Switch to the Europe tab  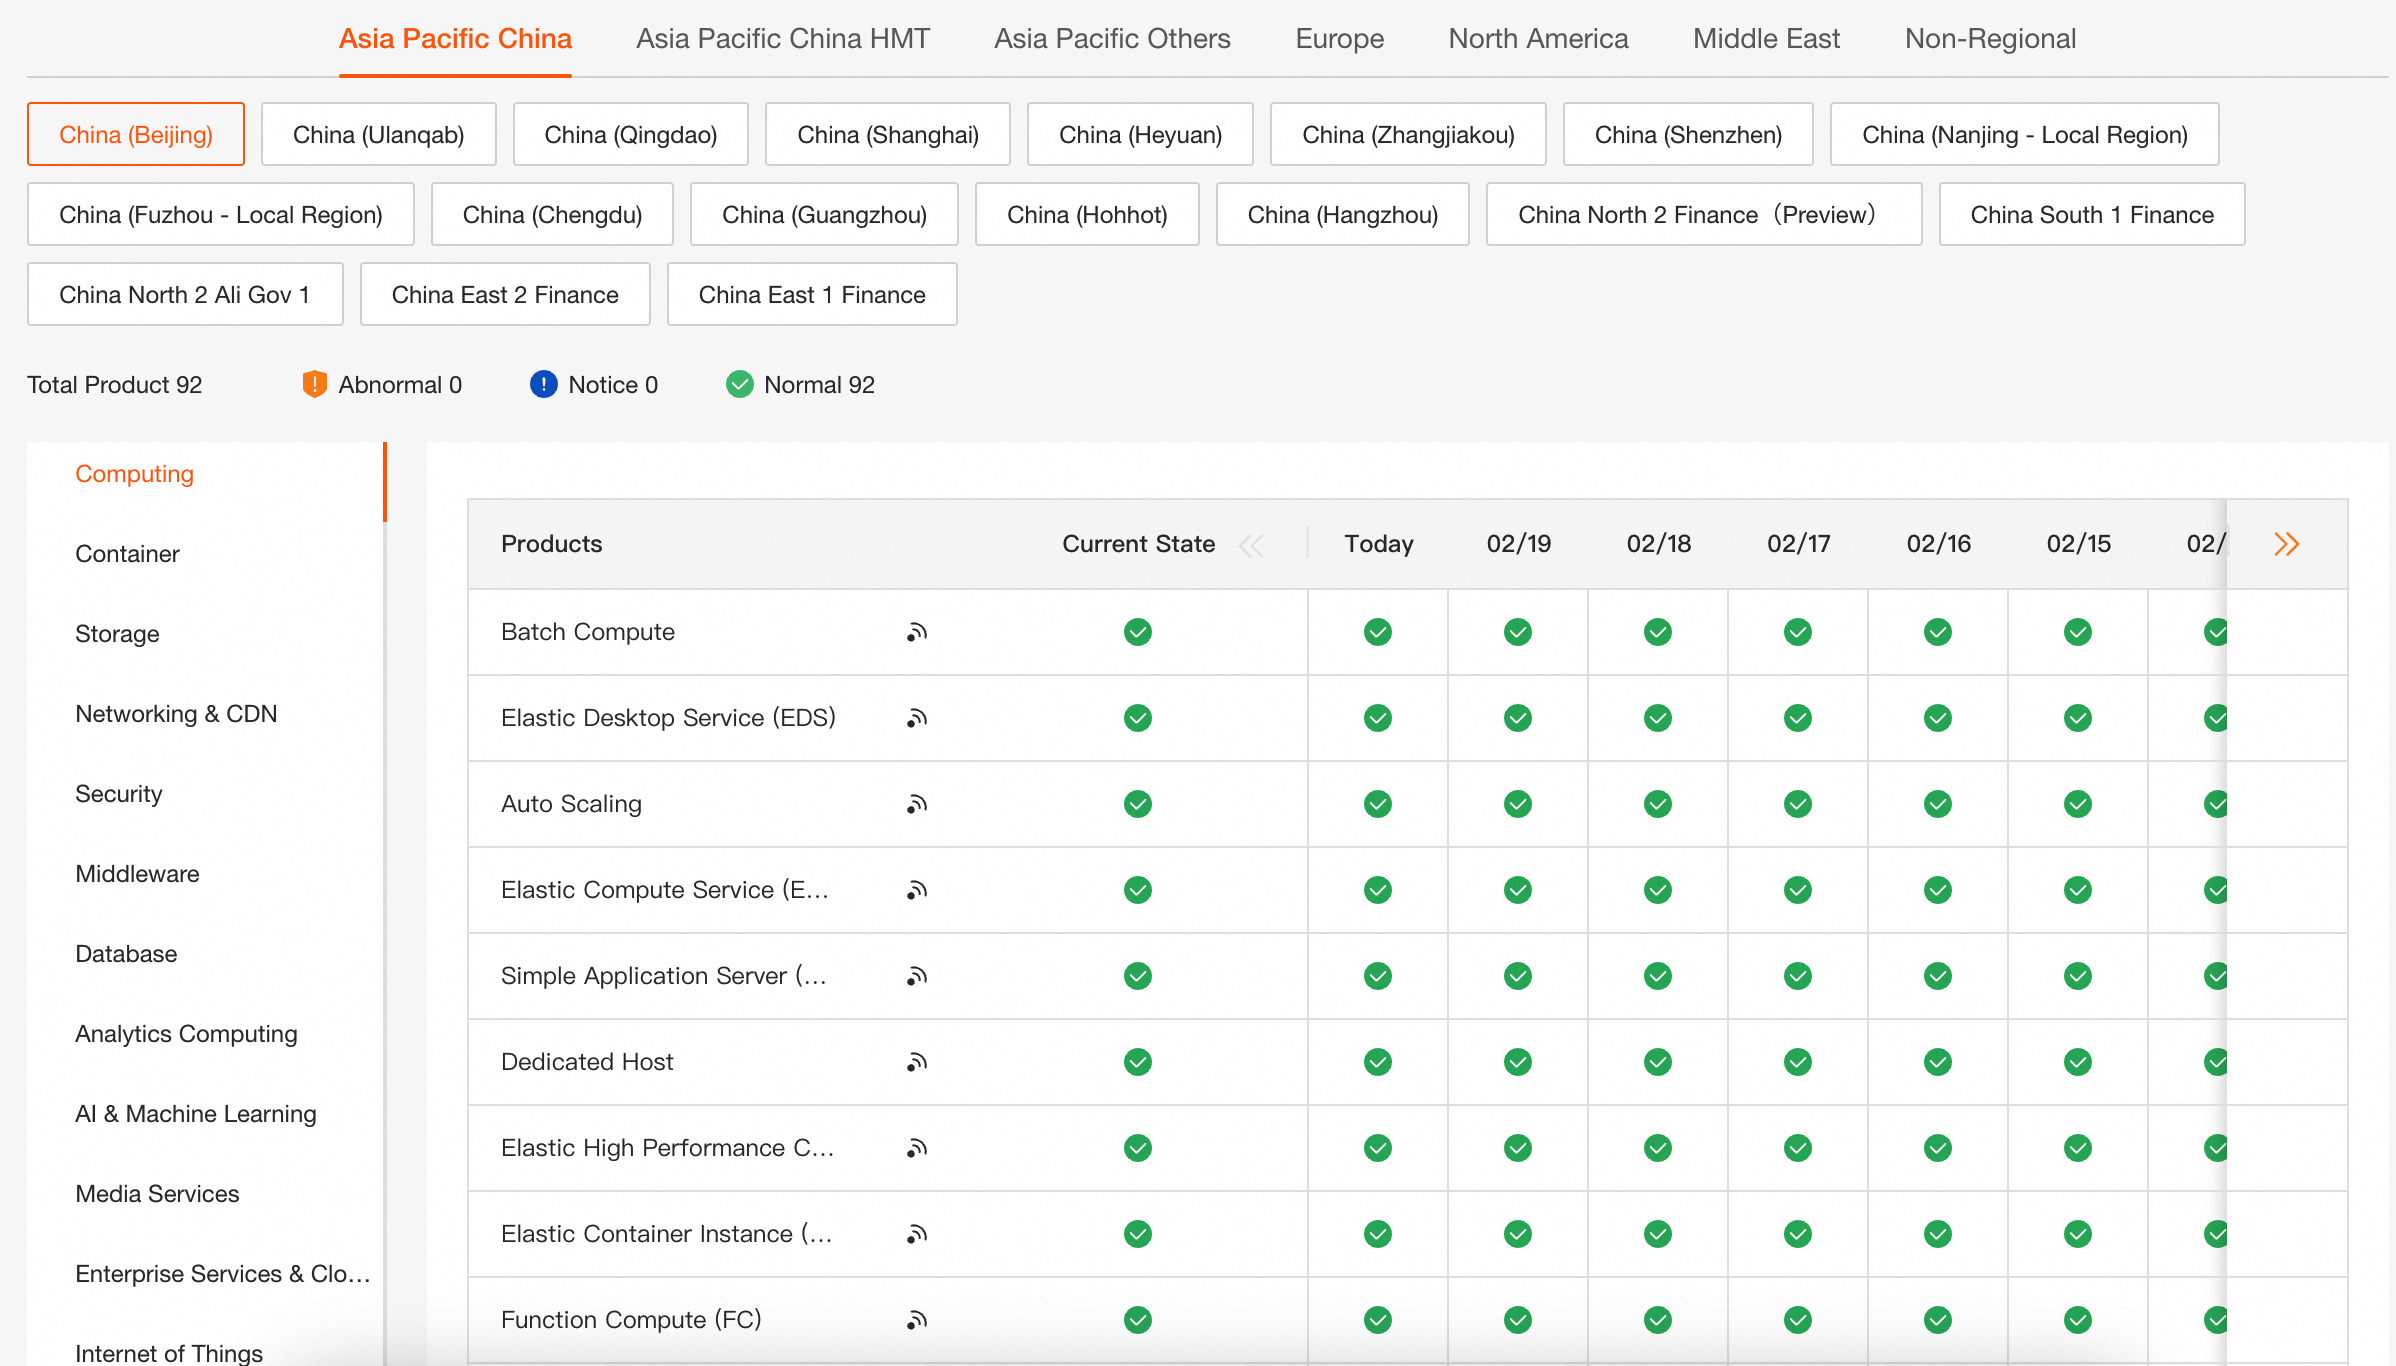[x=1340, y=39]
